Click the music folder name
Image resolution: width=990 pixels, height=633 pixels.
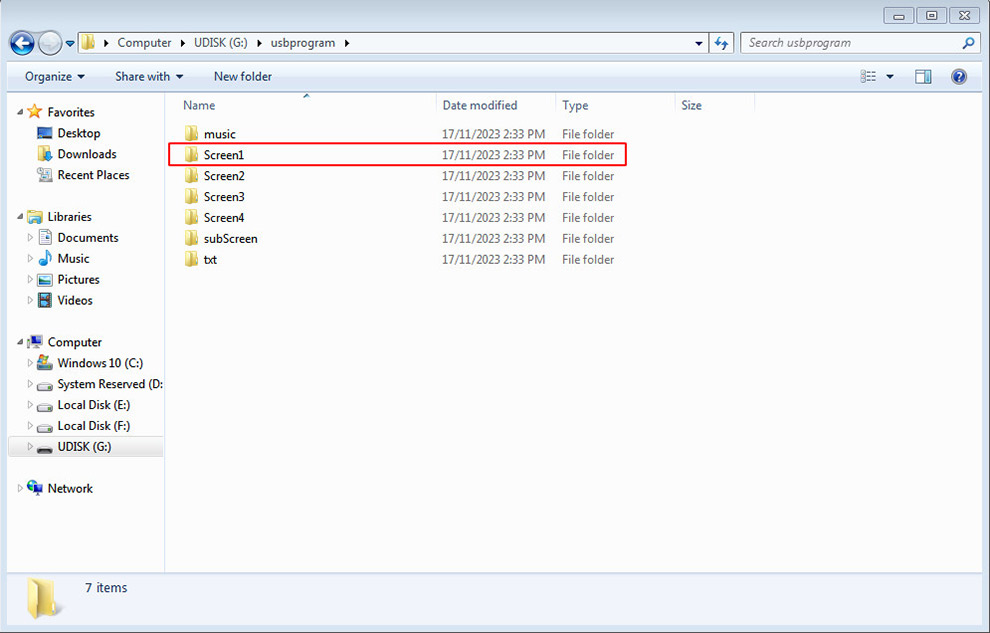pos(220,134)
